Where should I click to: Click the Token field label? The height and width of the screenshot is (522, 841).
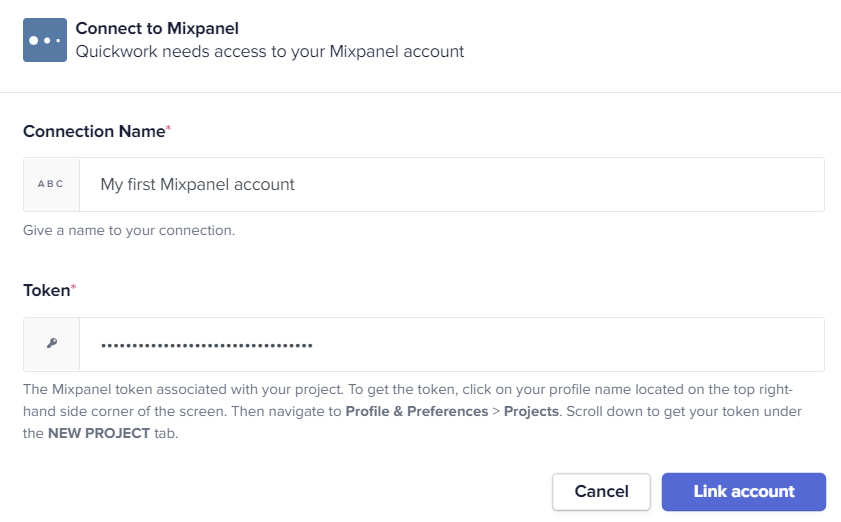[47, 290]
